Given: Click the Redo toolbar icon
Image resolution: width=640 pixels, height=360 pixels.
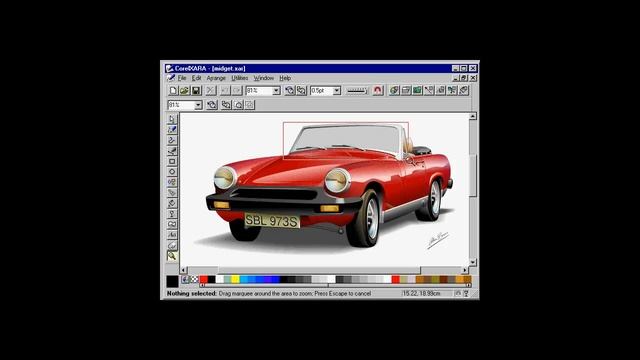Looking at the screenshot, I should coord(237,91).
